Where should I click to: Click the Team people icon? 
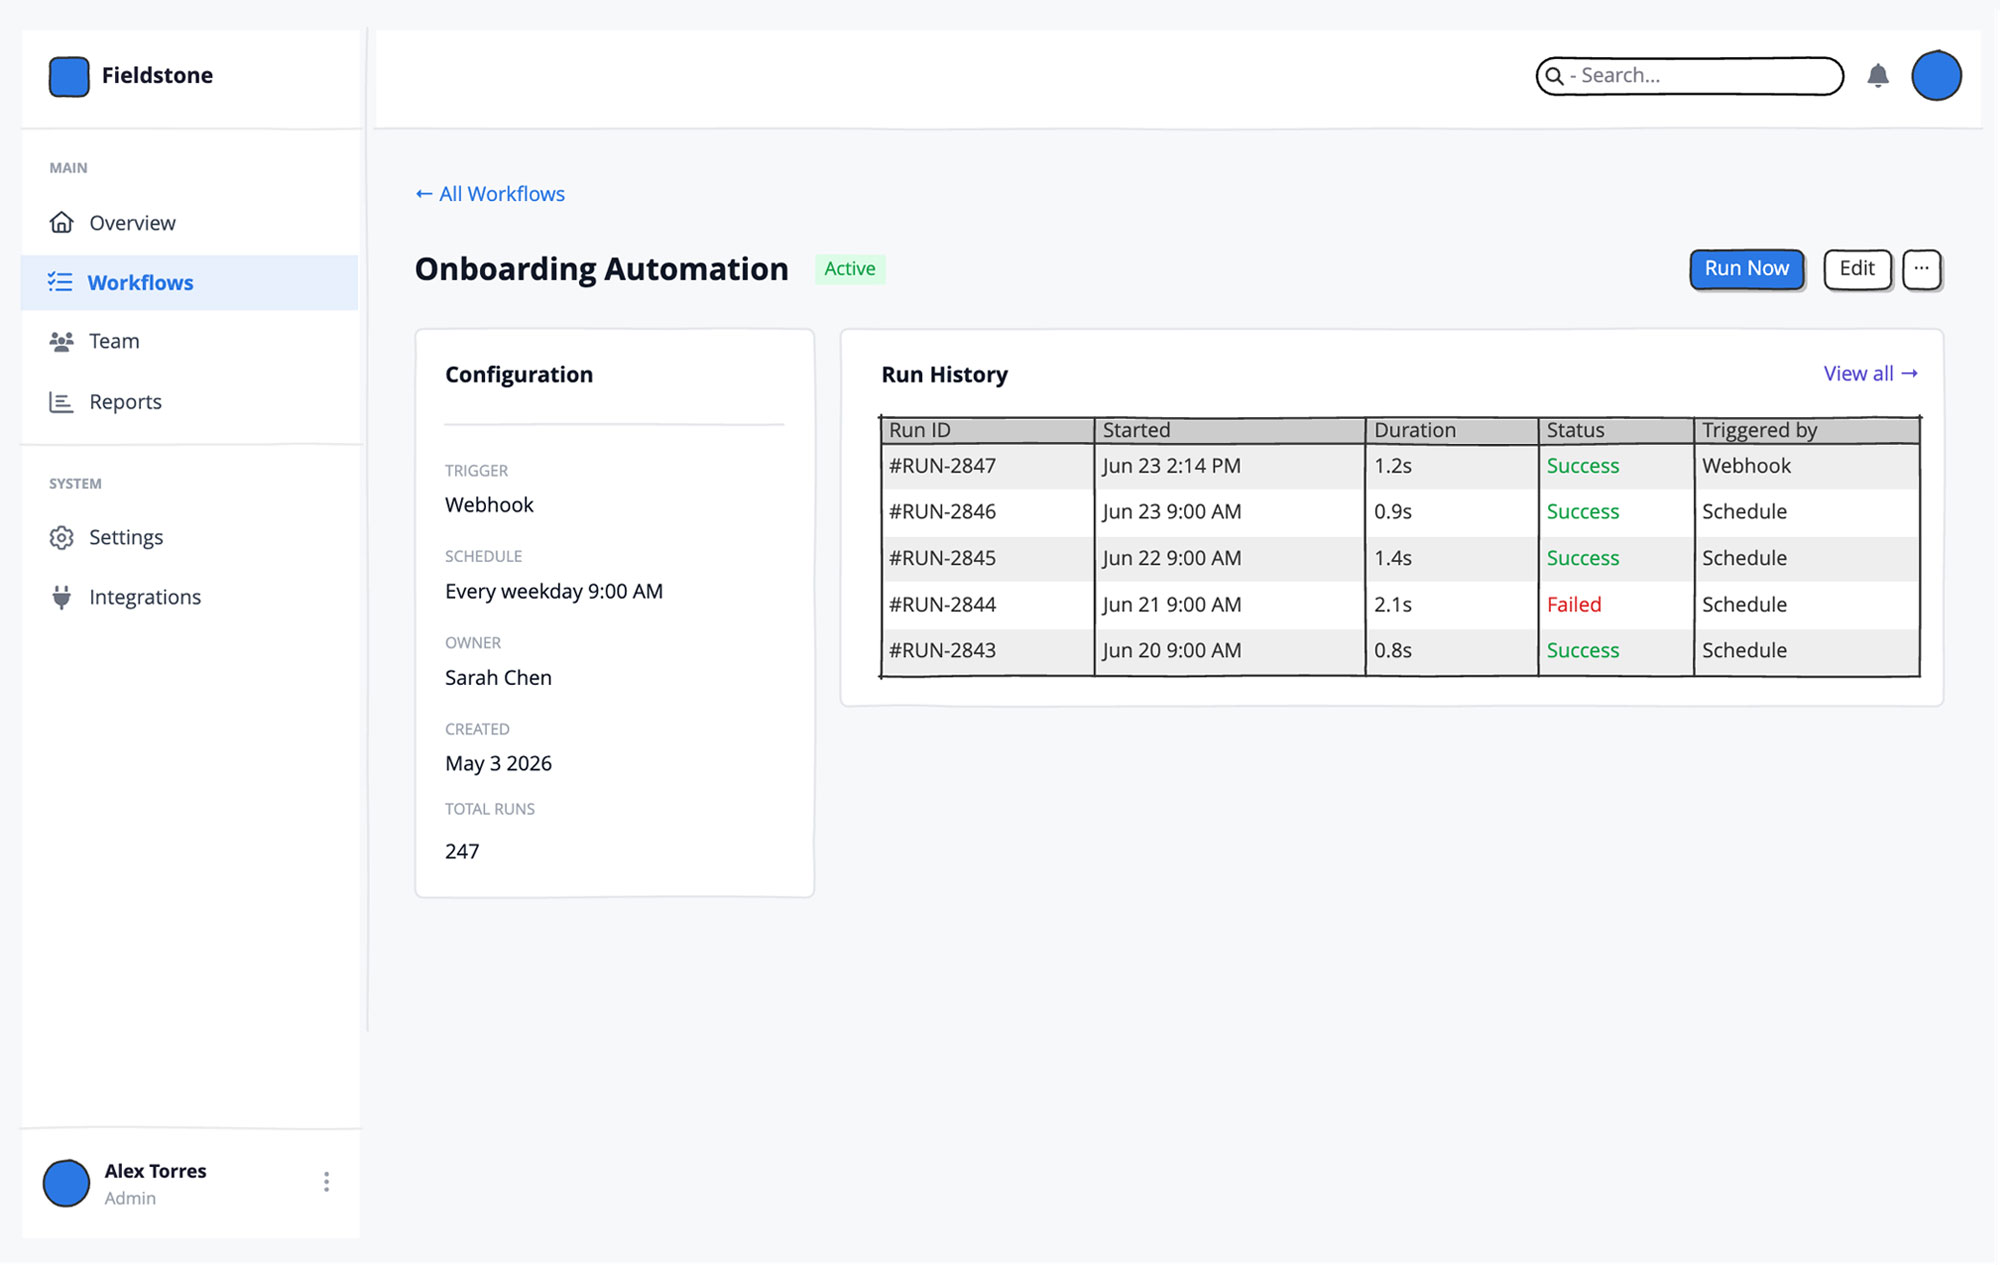[61, 341]
